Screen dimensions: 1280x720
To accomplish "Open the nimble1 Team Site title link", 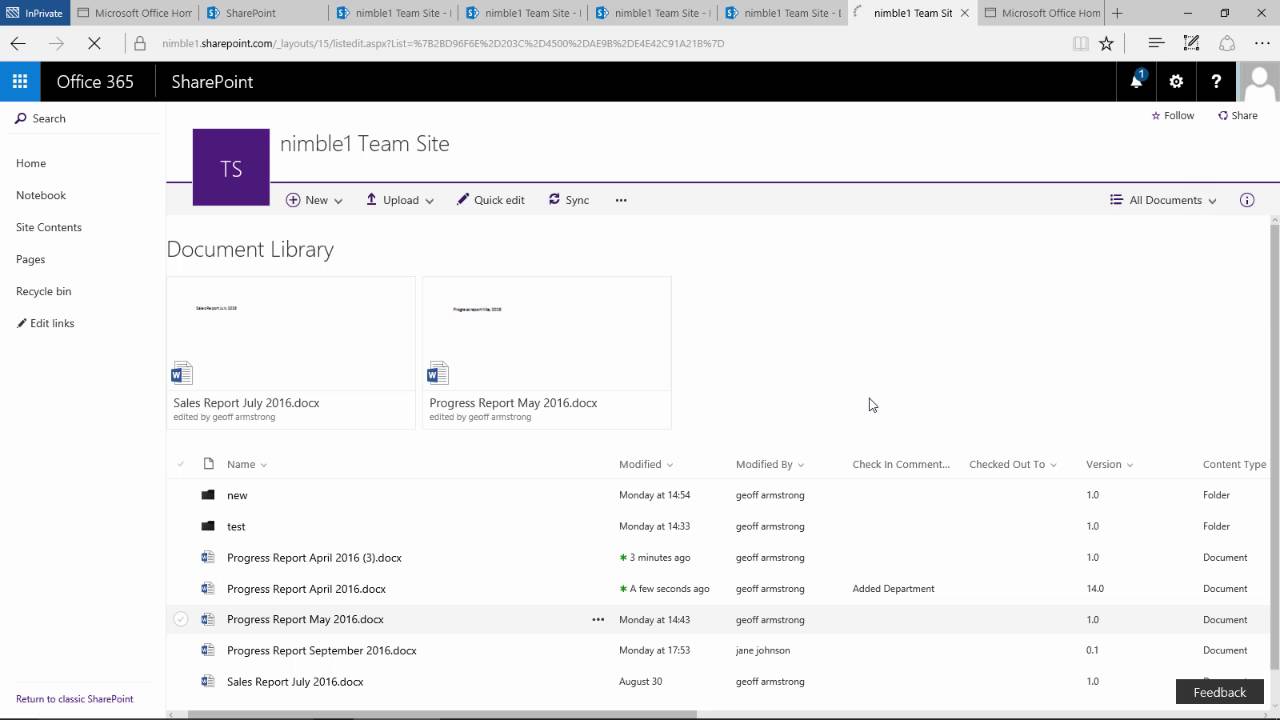I will (x=365, y=143).
